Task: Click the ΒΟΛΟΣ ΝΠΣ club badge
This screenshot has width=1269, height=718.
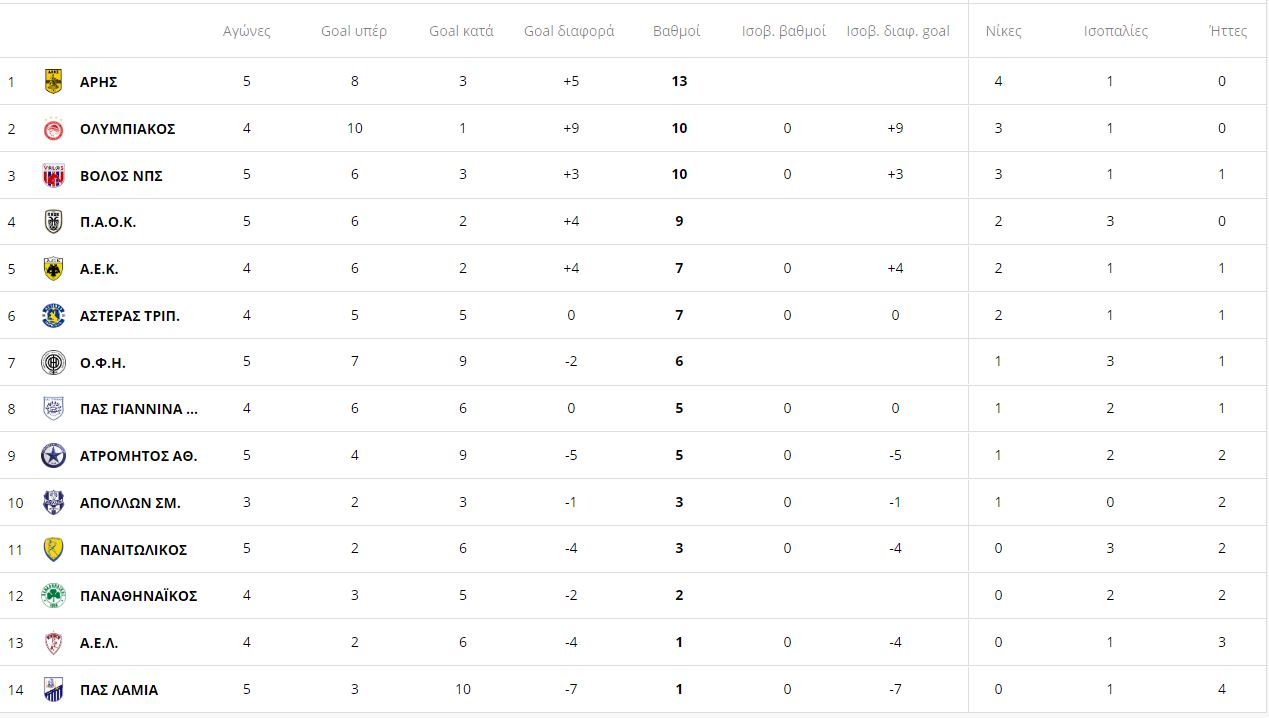Action: pyautogui.click(x=54, y=175)
